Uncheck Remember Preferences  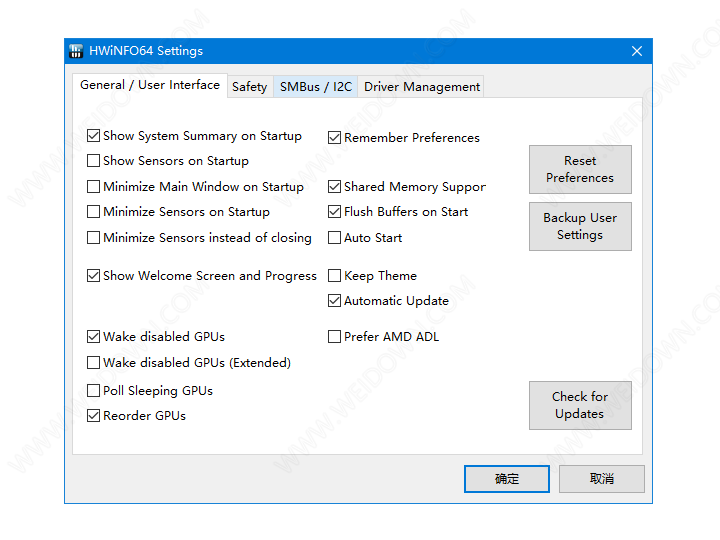point(334,137)
